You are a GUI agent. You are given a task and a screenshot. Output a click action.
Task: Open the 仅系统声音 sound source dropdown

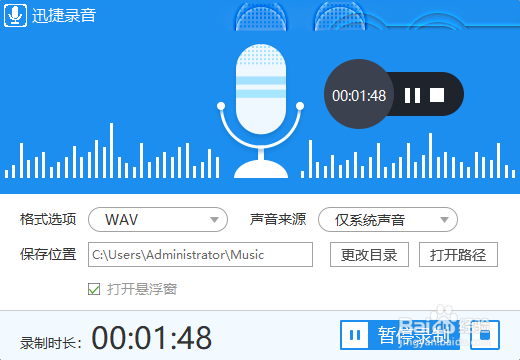tap(388, 220)
